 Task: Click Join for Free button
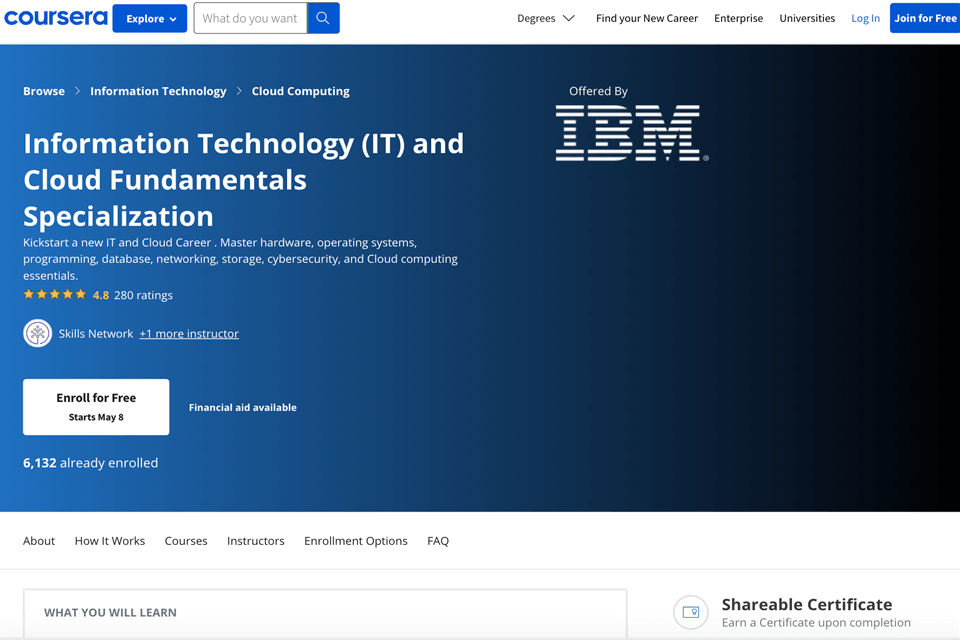pos(924,18)
